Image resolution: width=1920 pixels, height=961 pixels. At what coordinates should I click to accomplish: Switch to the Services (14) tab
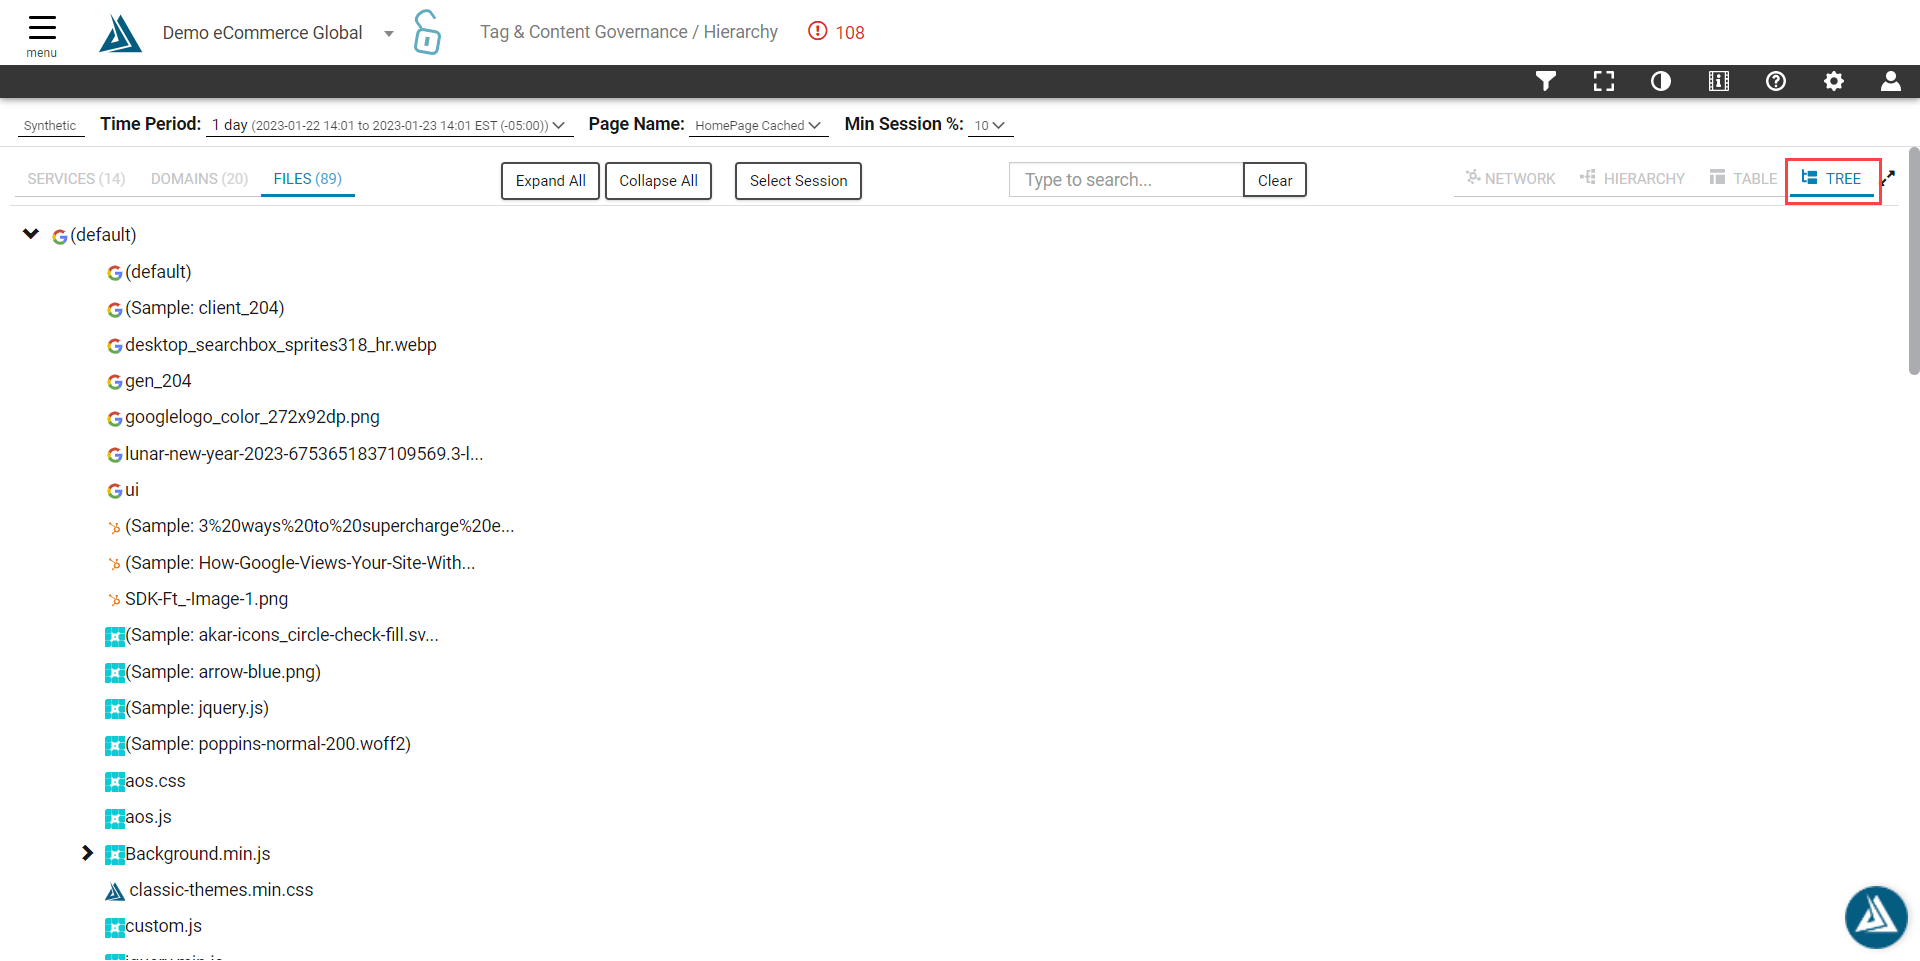click(x=76, y=179)
